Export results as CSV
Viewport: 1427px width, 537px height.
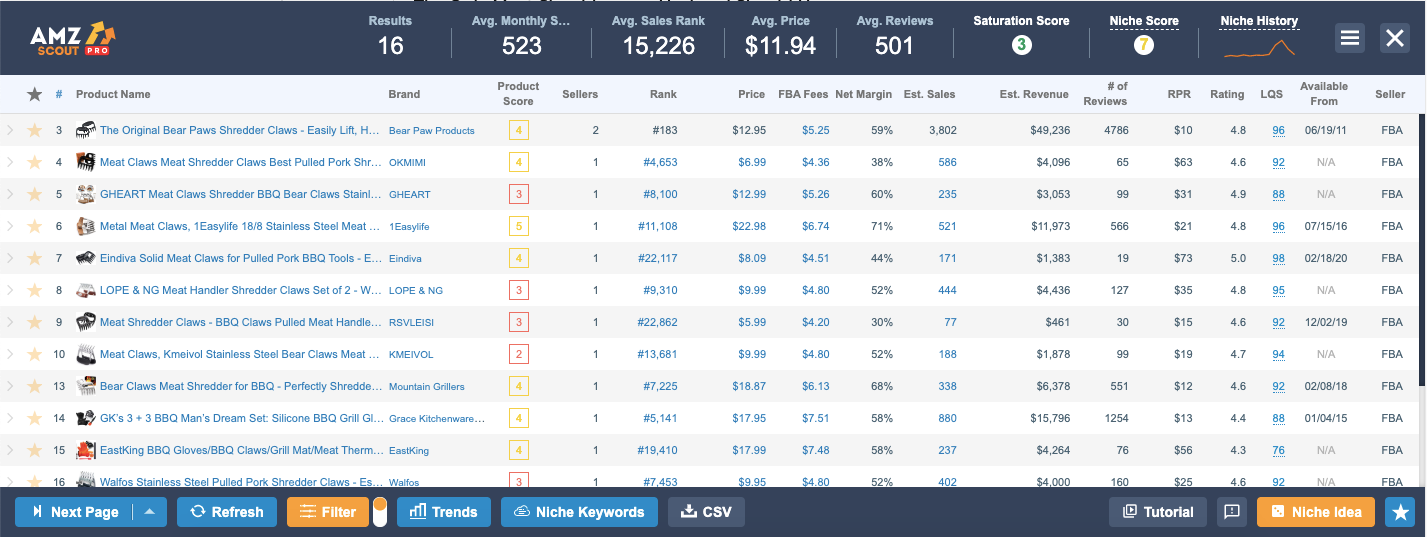tap(706, 512)
